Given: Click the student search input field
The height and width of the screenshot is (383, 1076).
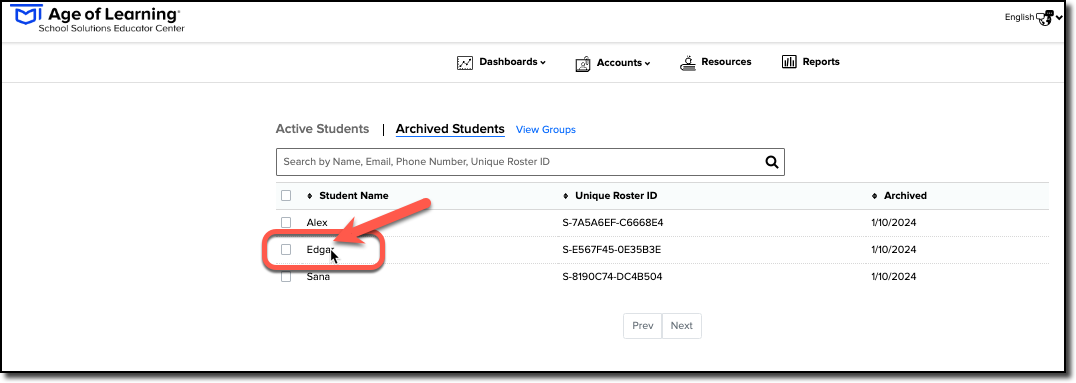Looking at the screenshot, I should (x=530, y=162).
